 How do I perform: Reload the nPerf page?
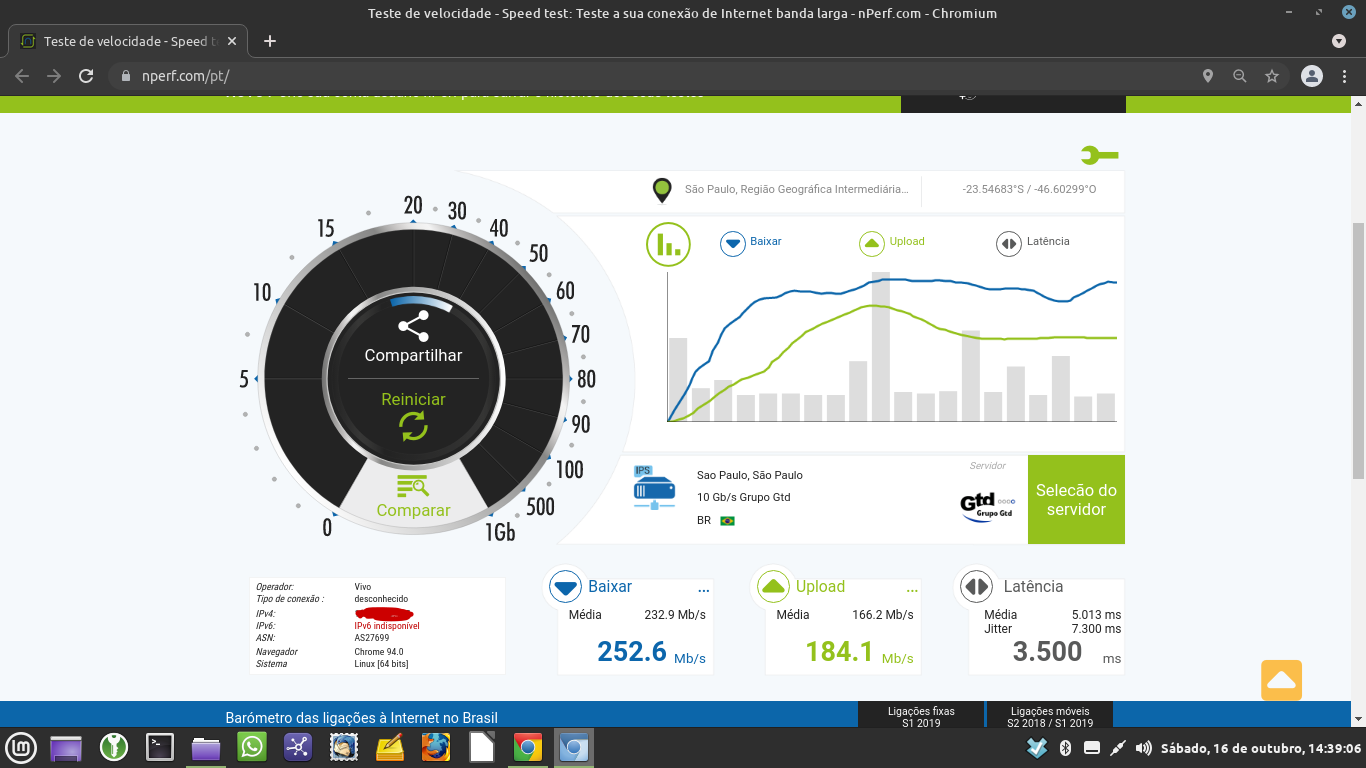[x=86, y=76]
